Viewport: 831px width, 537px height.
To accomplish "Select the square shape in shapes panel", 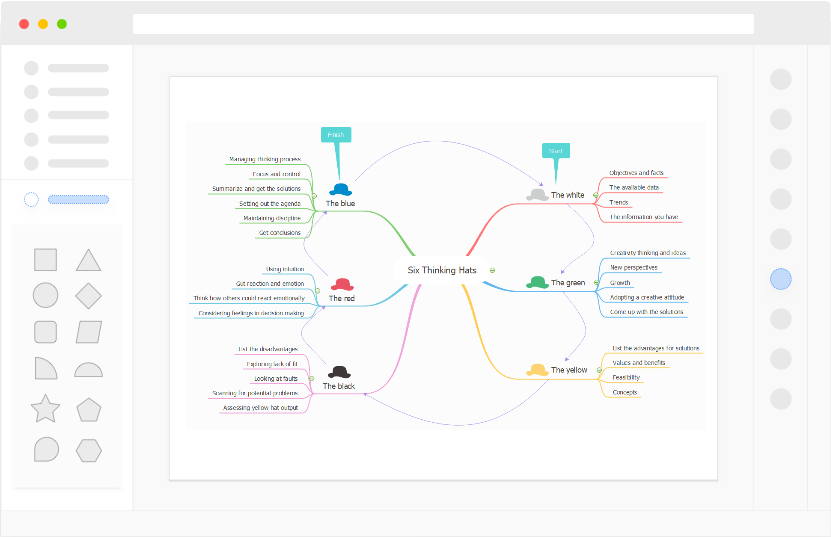I will [x=45, y=260].
